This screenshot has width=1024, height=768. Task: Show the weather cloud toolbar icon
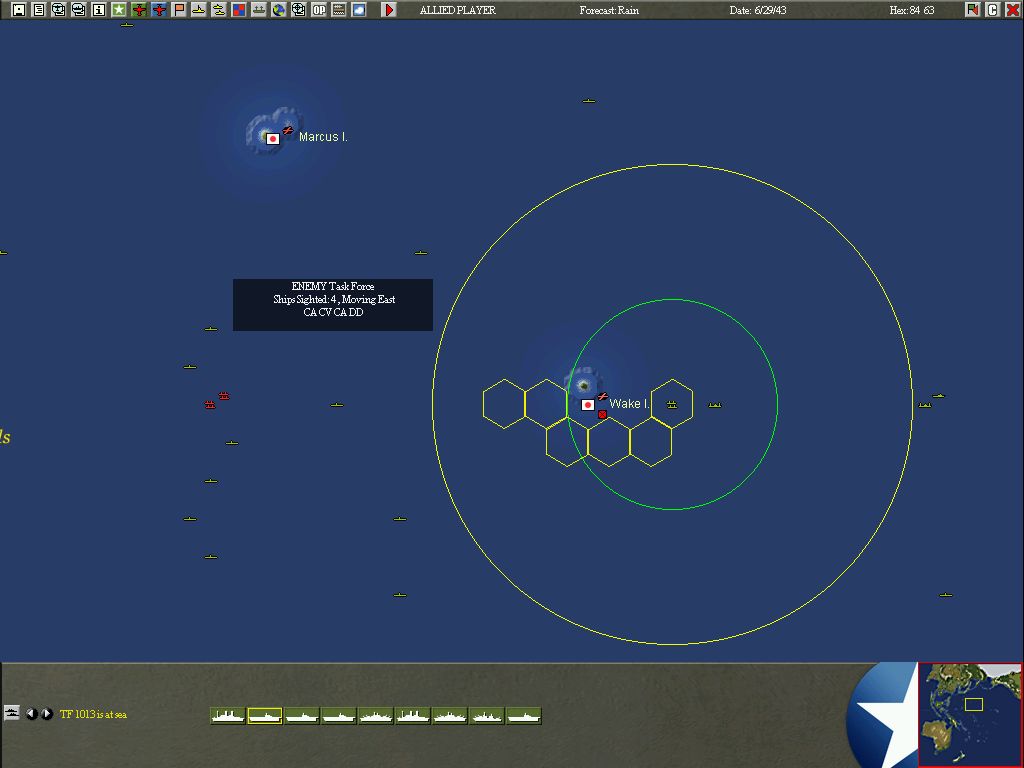tap(359, 10)
